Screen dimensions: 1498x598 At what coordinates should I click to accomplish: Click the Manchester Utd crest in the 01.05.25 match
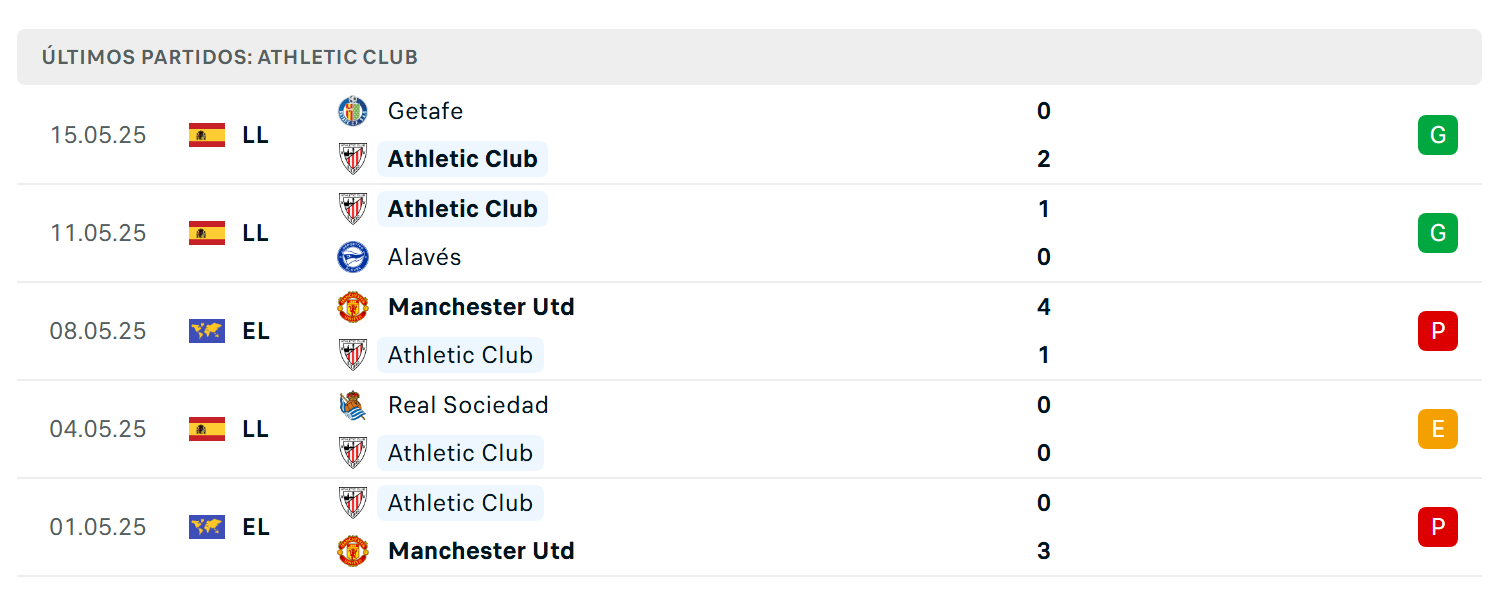point(353,551)
